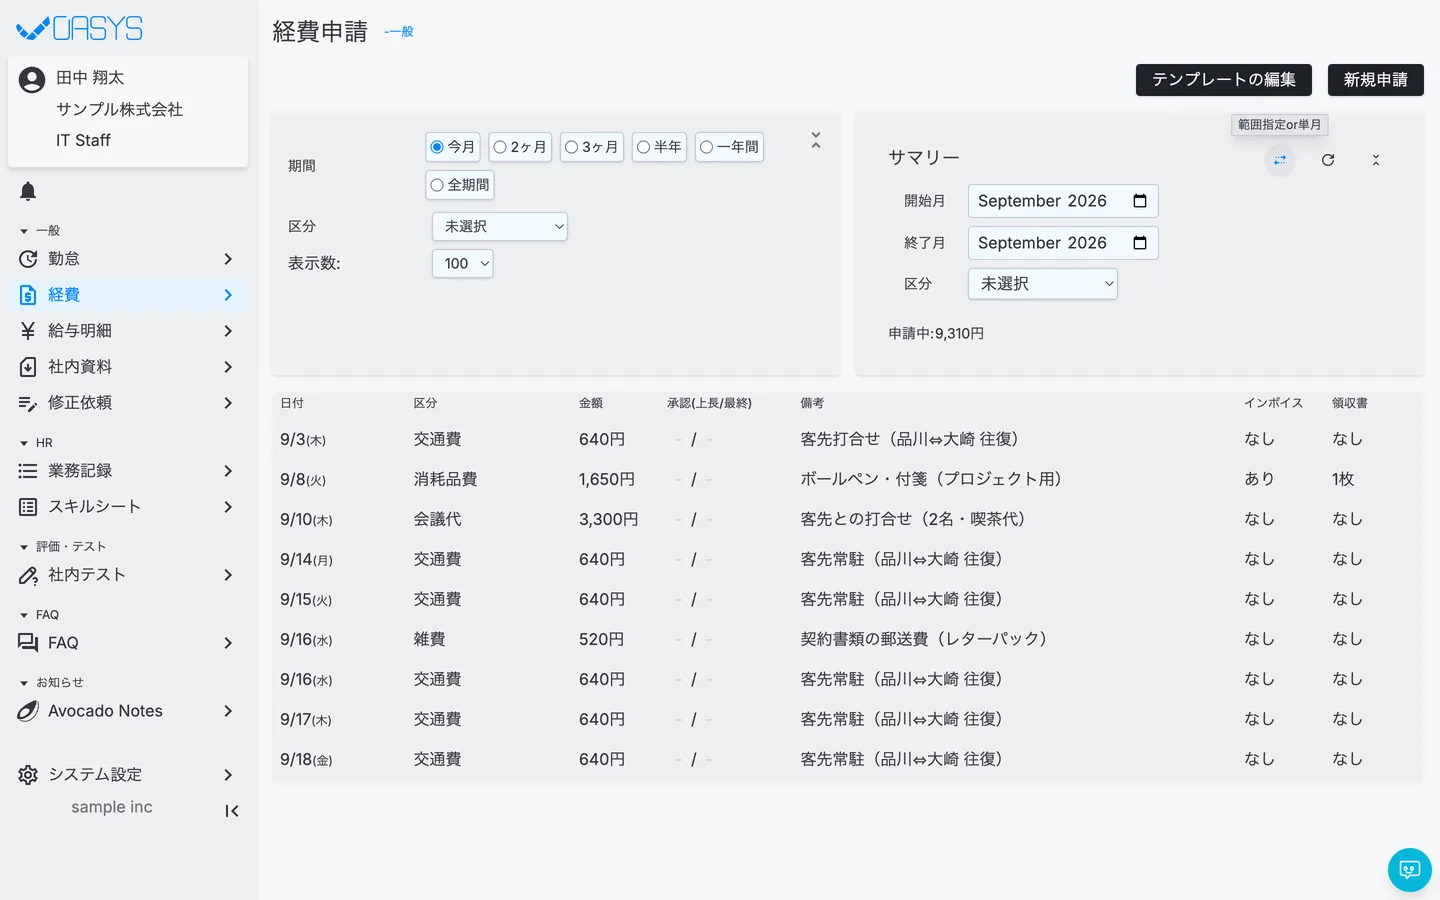Viewport: 1440px width, 900px height.
Task: Collapse the period filter panel
Action: pos(816,141)
